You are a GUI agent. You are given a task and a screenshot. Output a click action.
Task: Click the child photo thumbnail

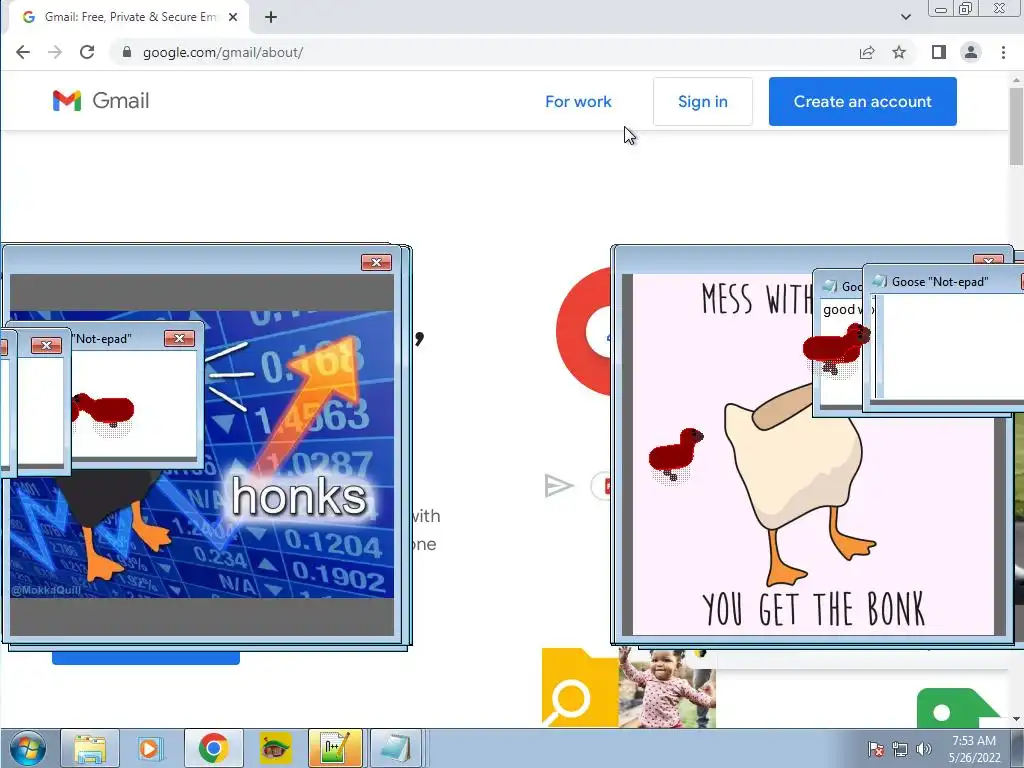667,688
